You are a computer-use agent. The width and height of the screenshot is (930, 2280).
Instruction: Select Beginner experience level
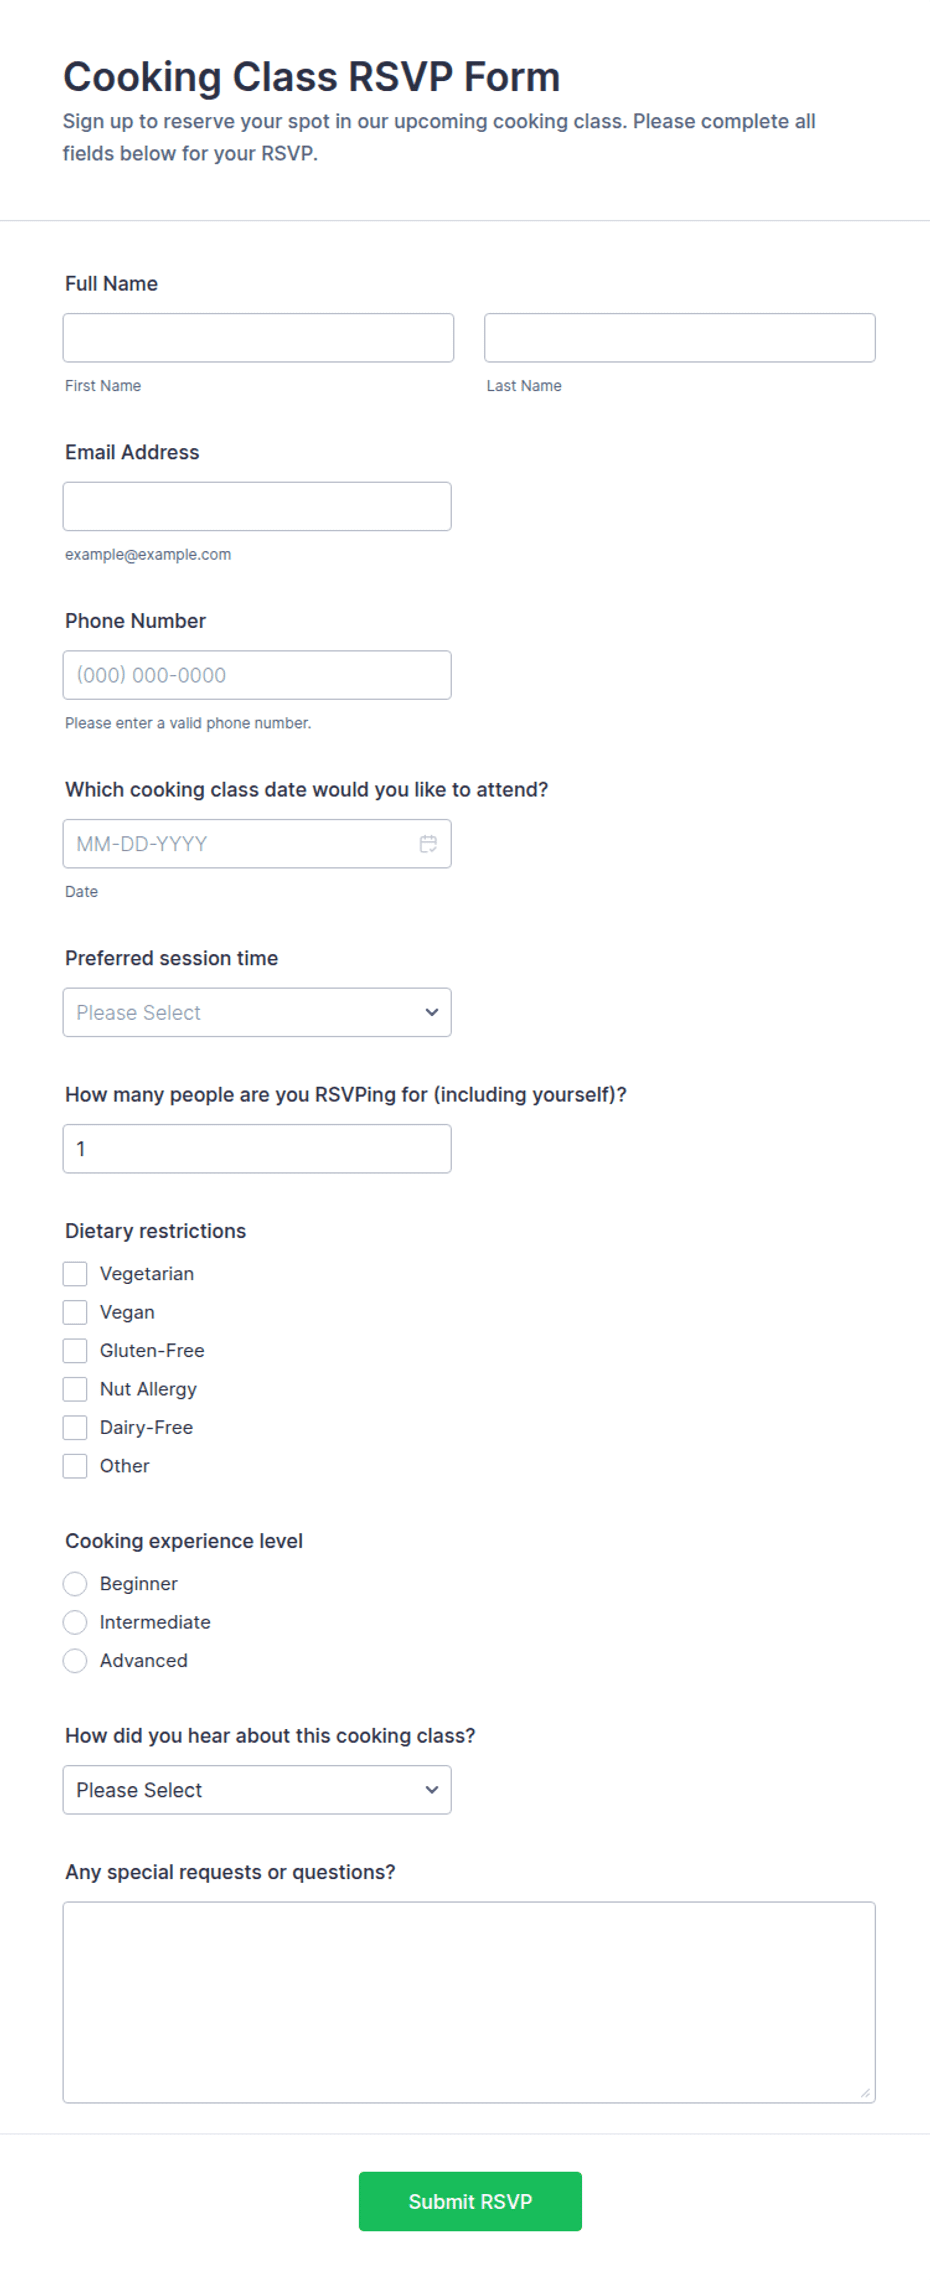75,1584
